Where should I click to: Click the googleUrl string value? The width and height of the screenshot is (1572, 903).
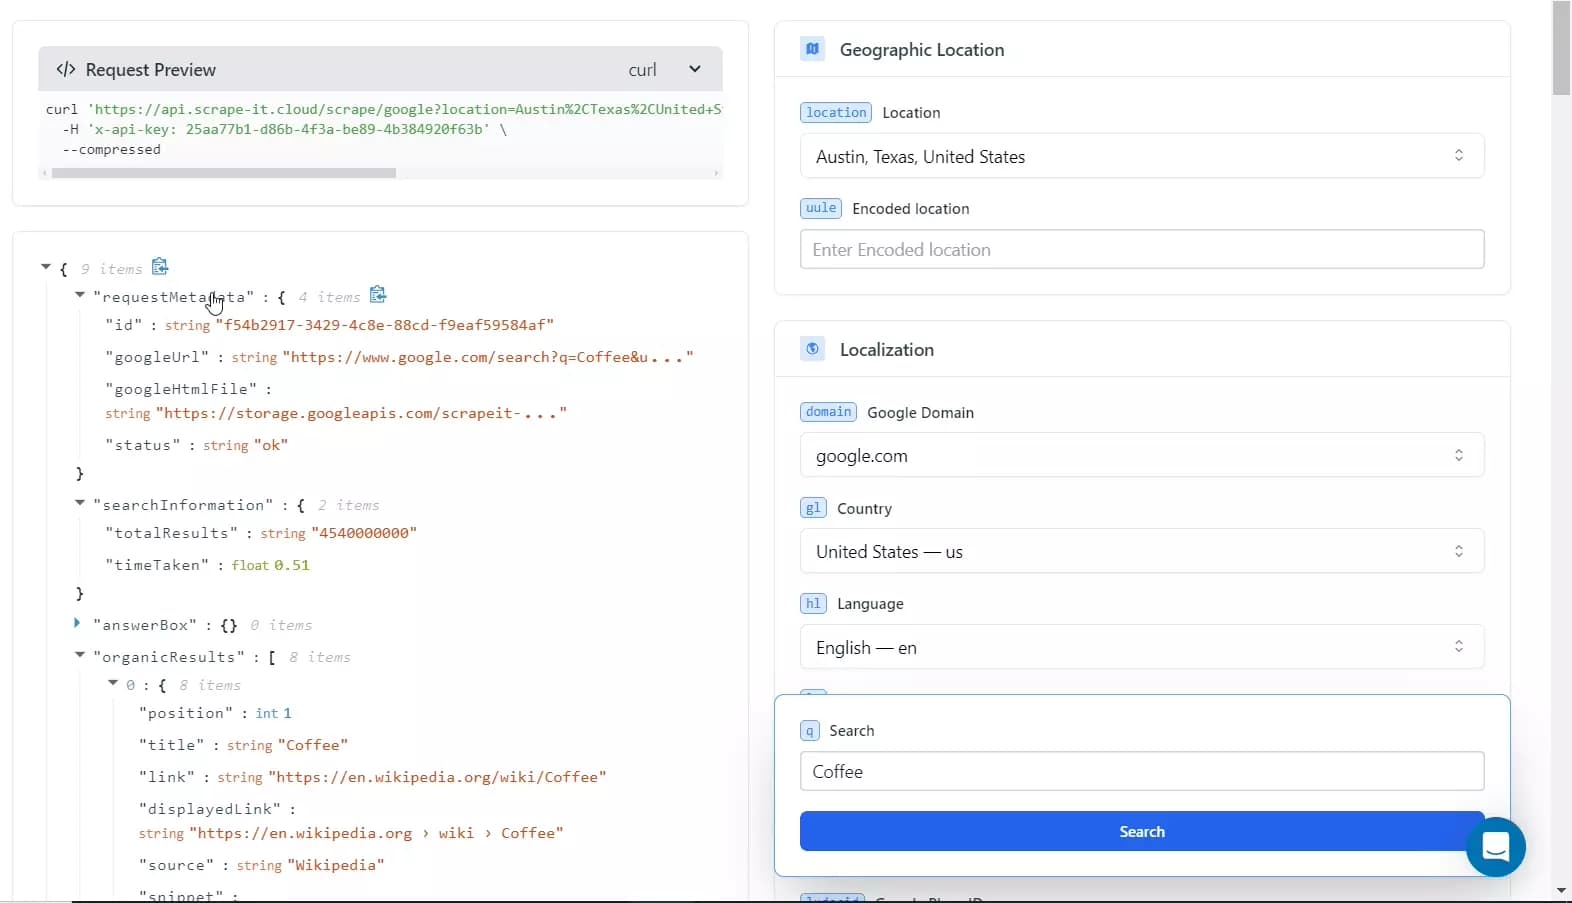488,357
